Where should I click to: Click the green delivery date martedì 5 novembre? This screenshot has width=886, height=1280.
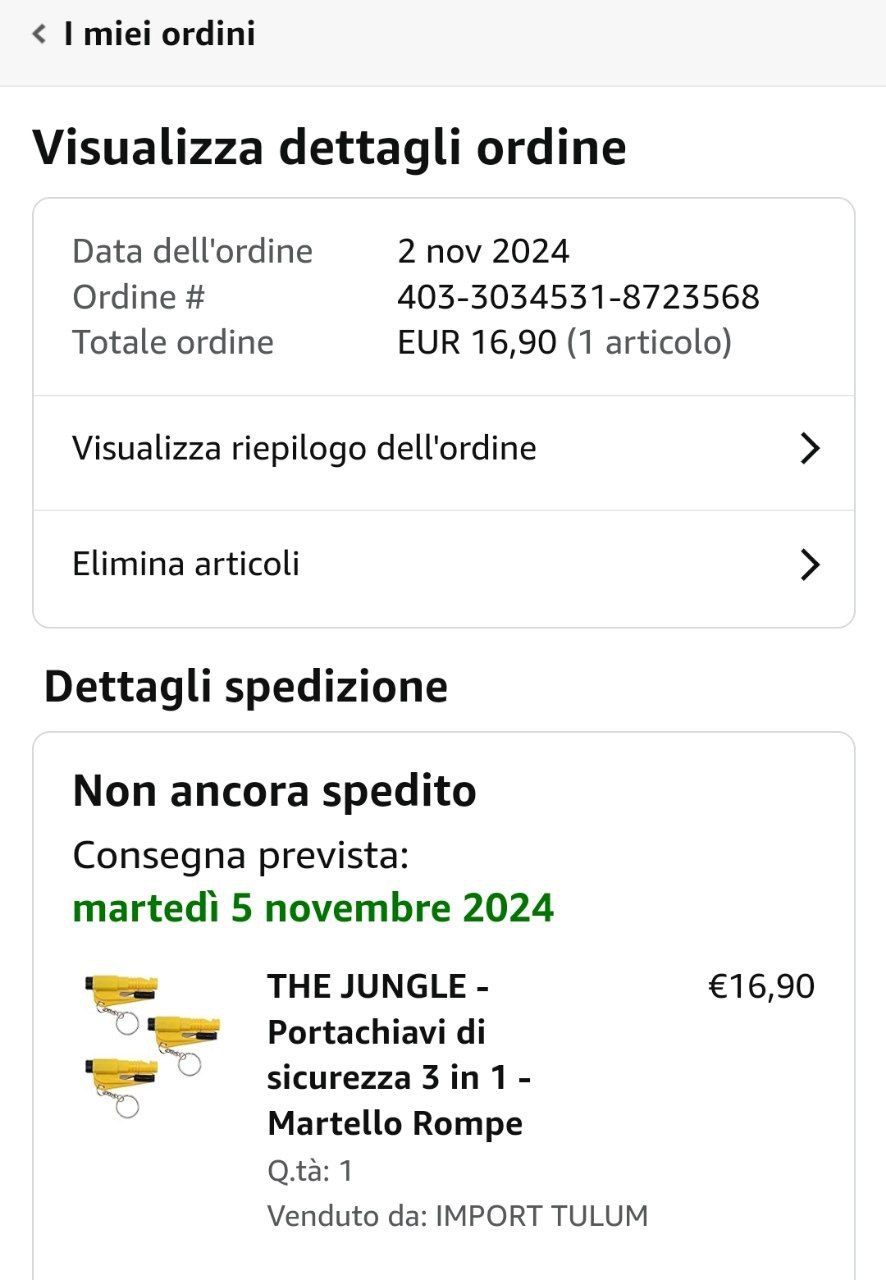point(313,908)
